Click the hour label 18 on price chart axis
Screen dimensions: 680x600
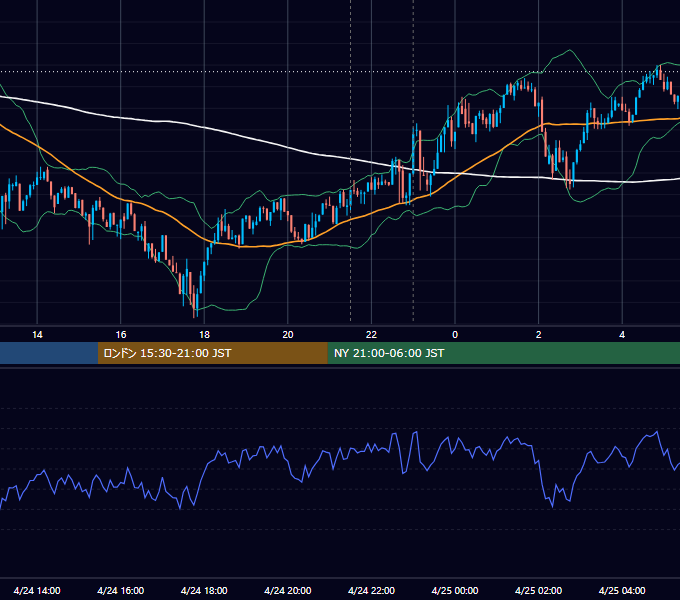click(204, 335)
